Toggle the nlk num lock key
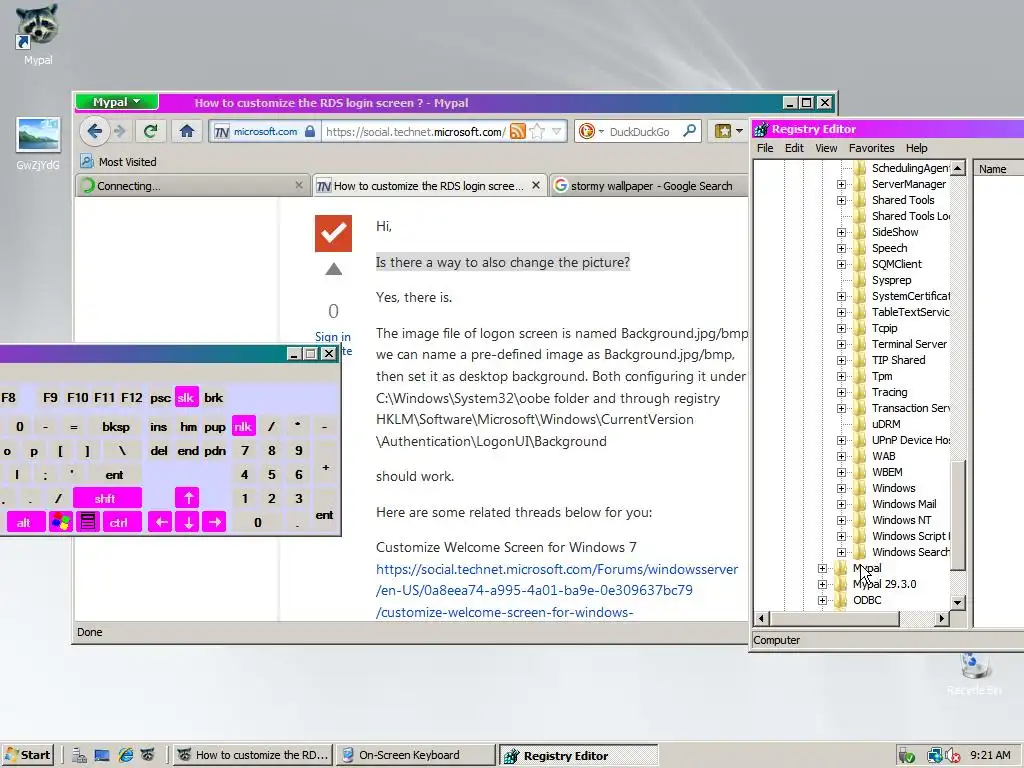The image size is (1024, 768). [243, 426]
